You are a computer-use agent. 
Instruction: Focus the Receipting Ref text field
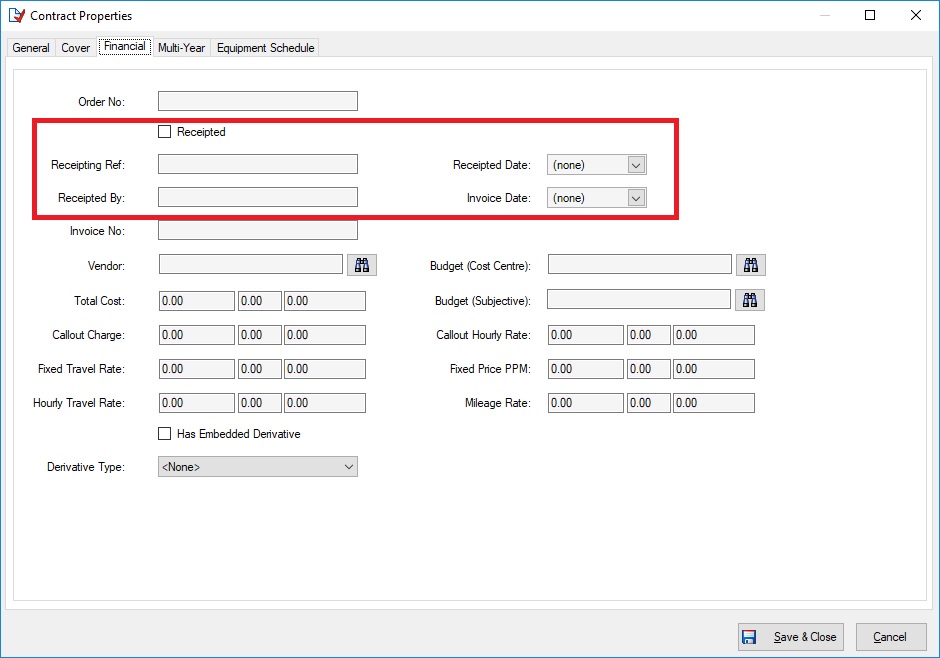click(x=257, y=165)
